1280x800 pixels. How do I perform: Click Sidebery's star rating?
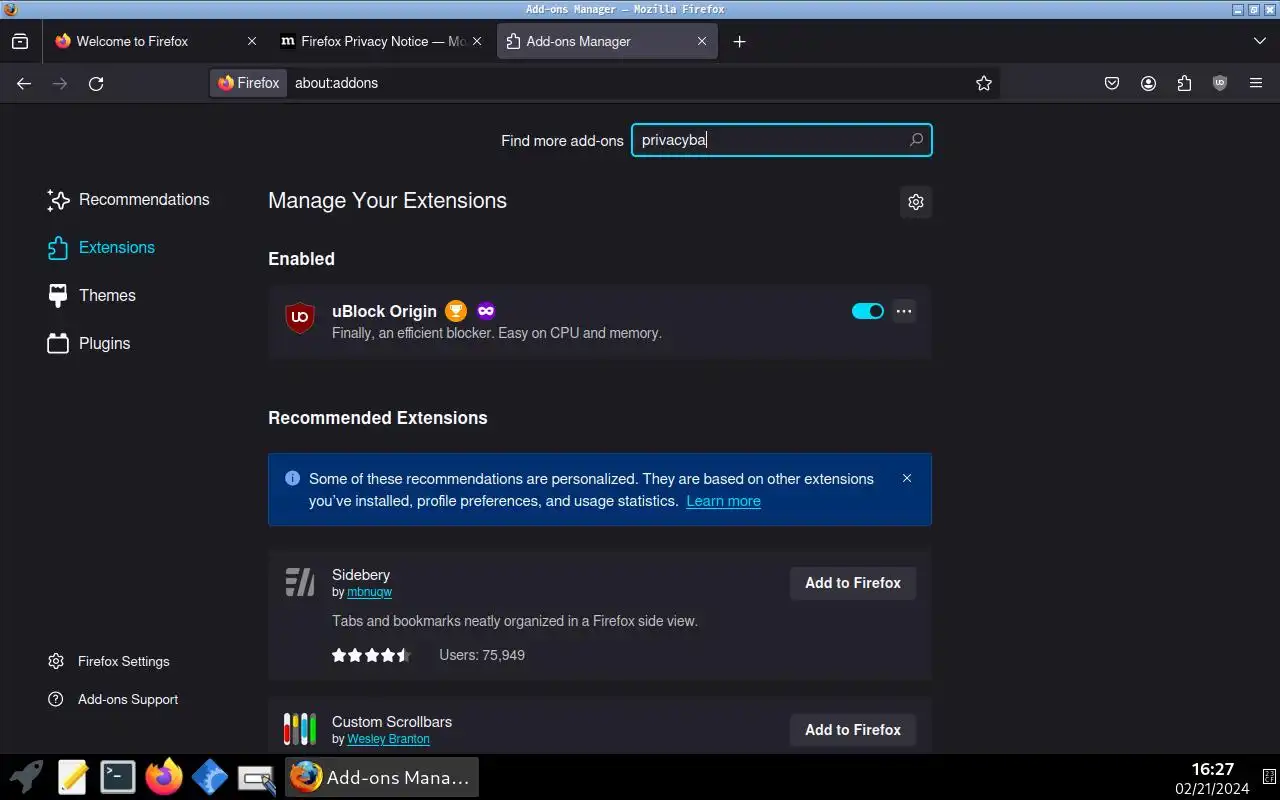pos(371,655)
